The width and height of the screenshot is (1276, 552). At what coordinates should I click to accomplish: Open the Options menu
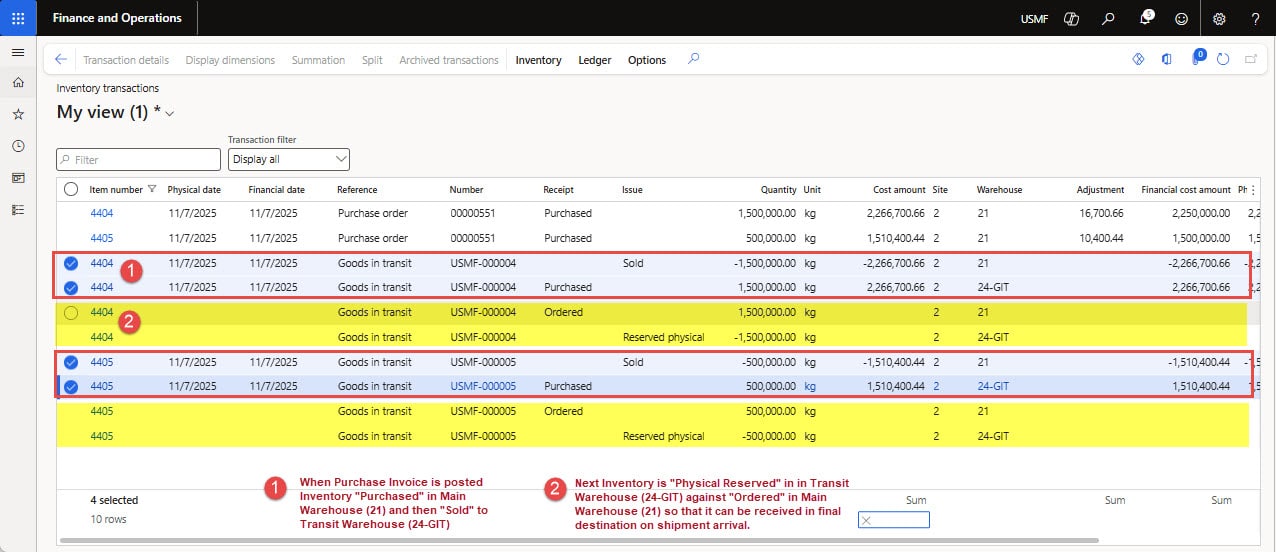pyautogui.click(x=647, y=60)
